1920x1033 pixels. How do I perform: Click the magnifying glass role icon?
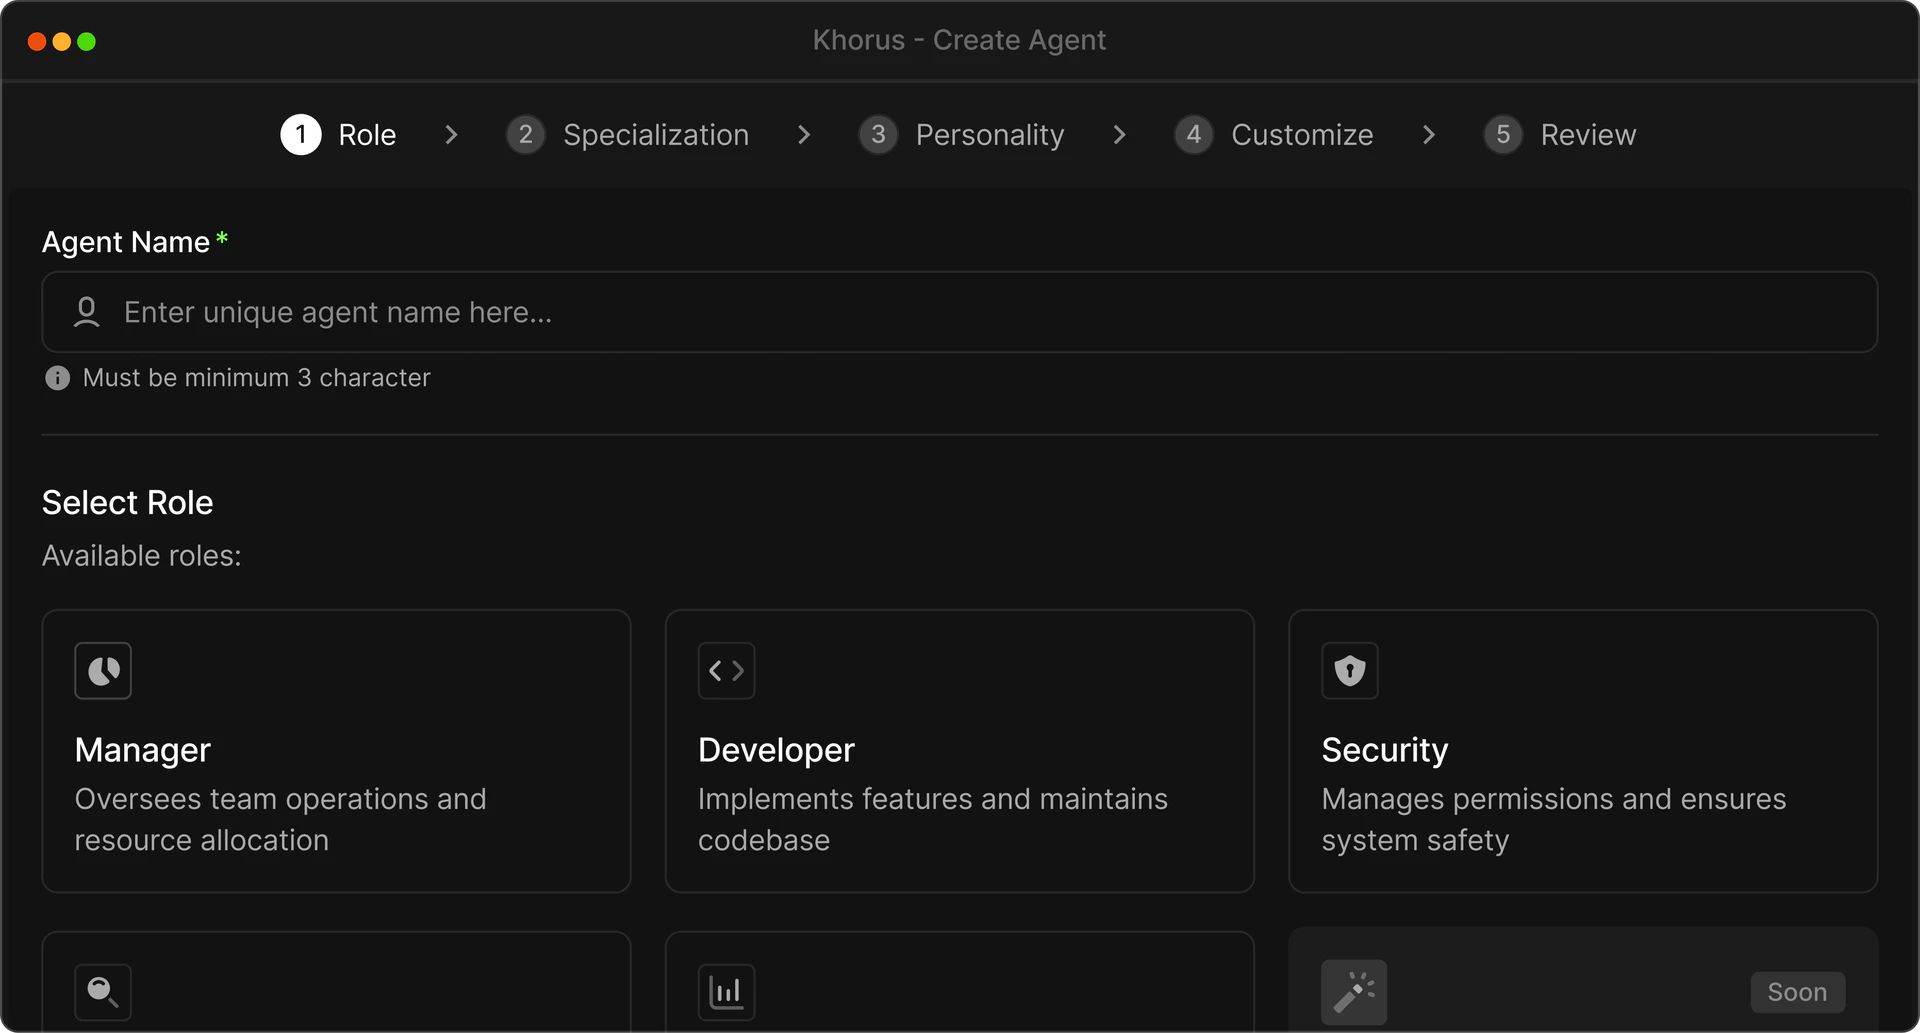pyautogui.click(x=103, y=992)
